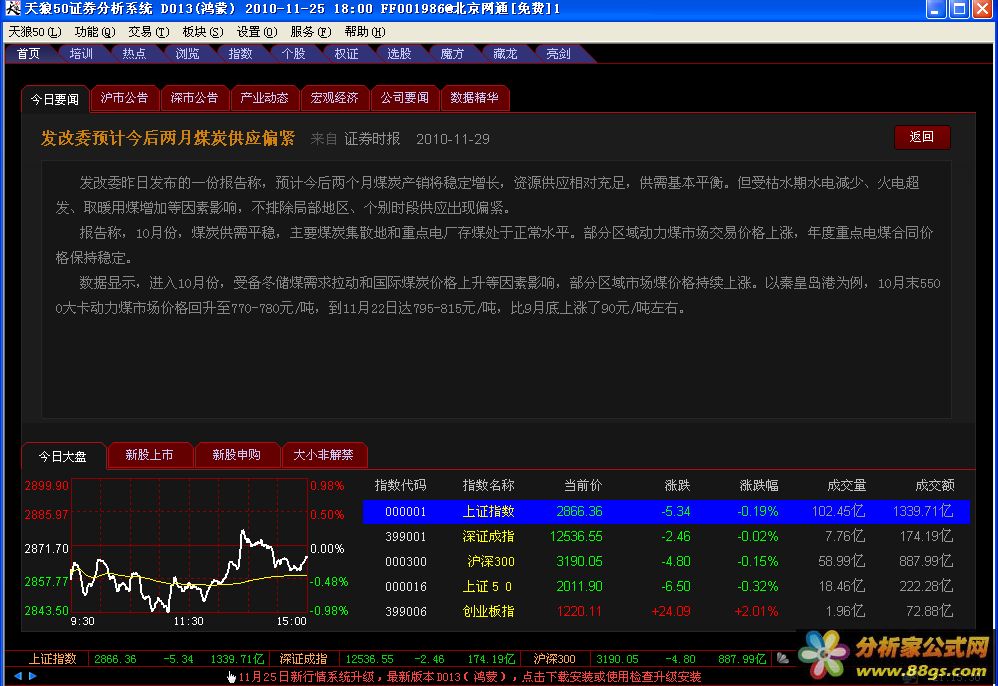Viewport: 998px width, 686px height.
Task: Click the price value 12536.55 in table
Action: [575, 536]
